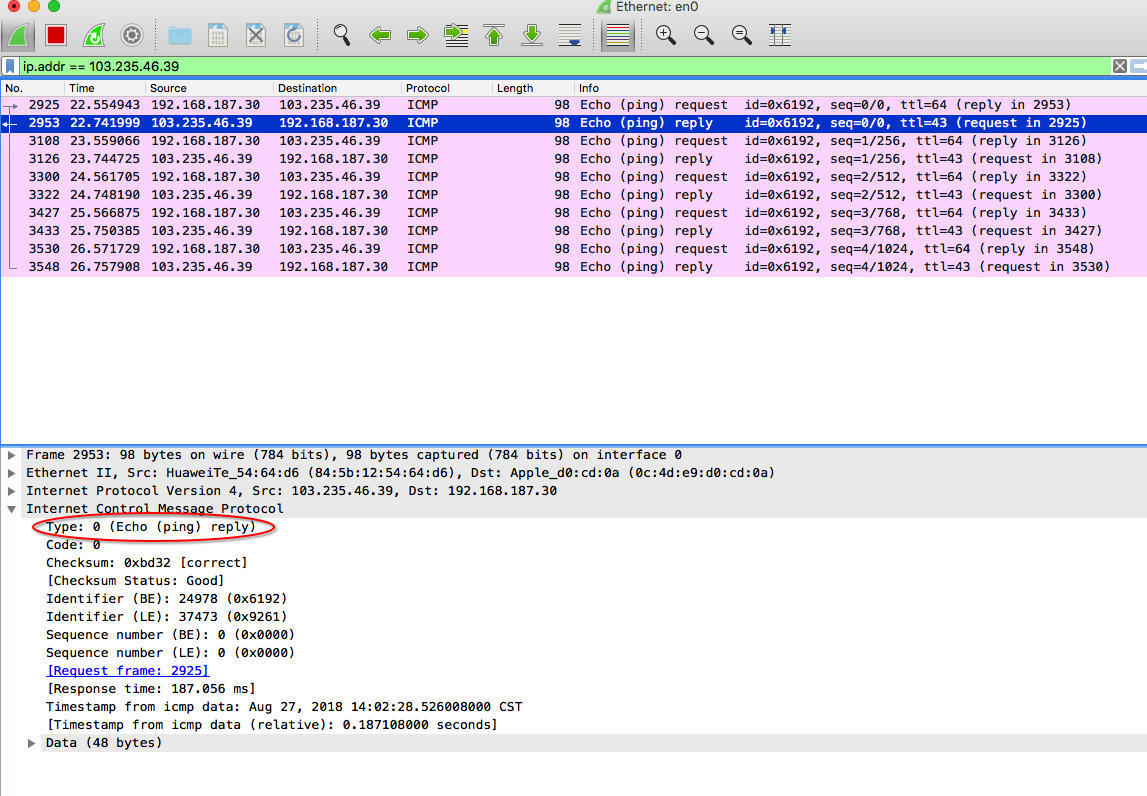
Task: Reload this capture file
Action: (294, 34)
